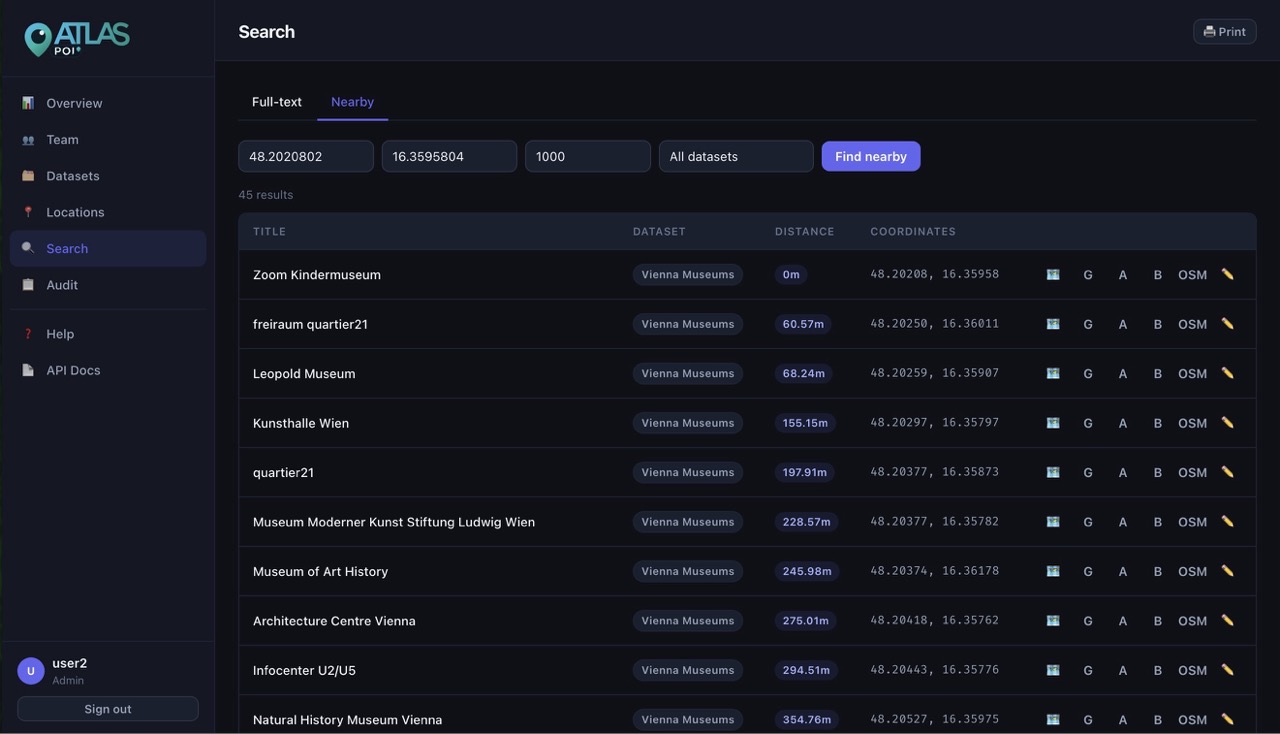Screen dimensions: 1280x734
Task: Open map icon for Museum of Art History
Action: tap(1052, 571)
